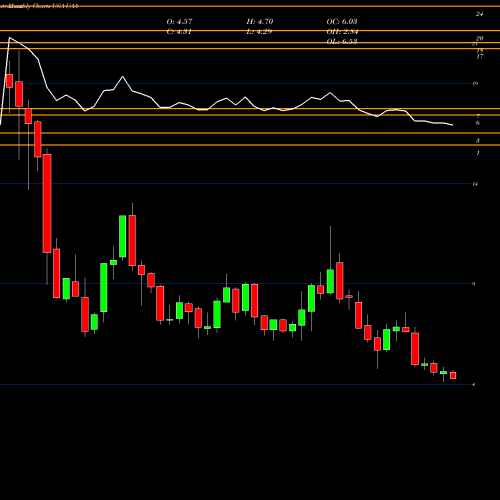Click the '17' price axis label

pyautogui.click(x=479, y=57)
